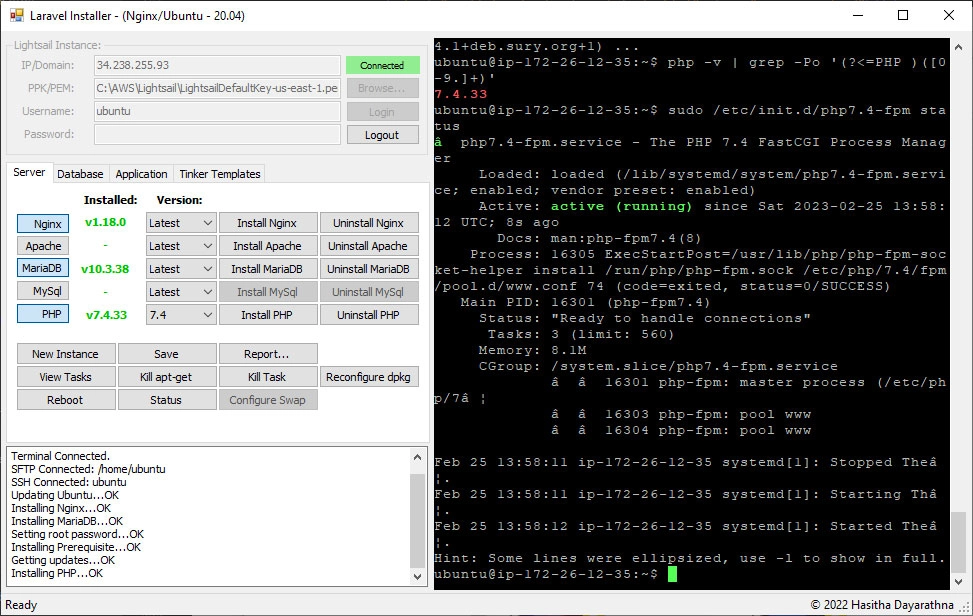Log out with the Logout button
The image size is (973, 616).
point(382,135)
